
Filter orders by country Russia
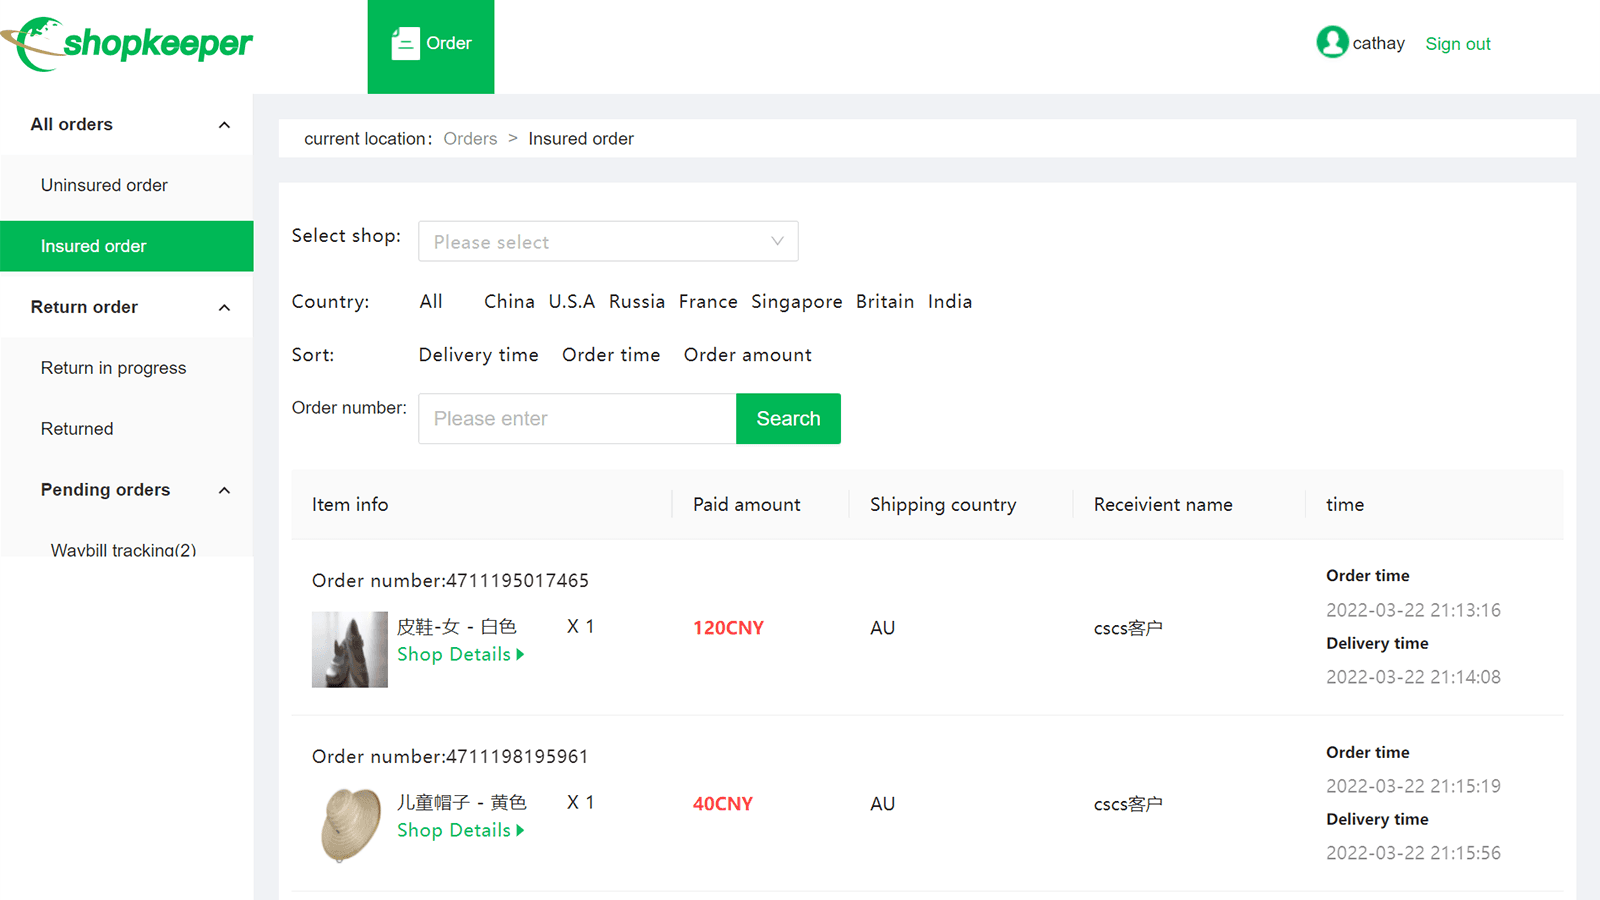636,302
